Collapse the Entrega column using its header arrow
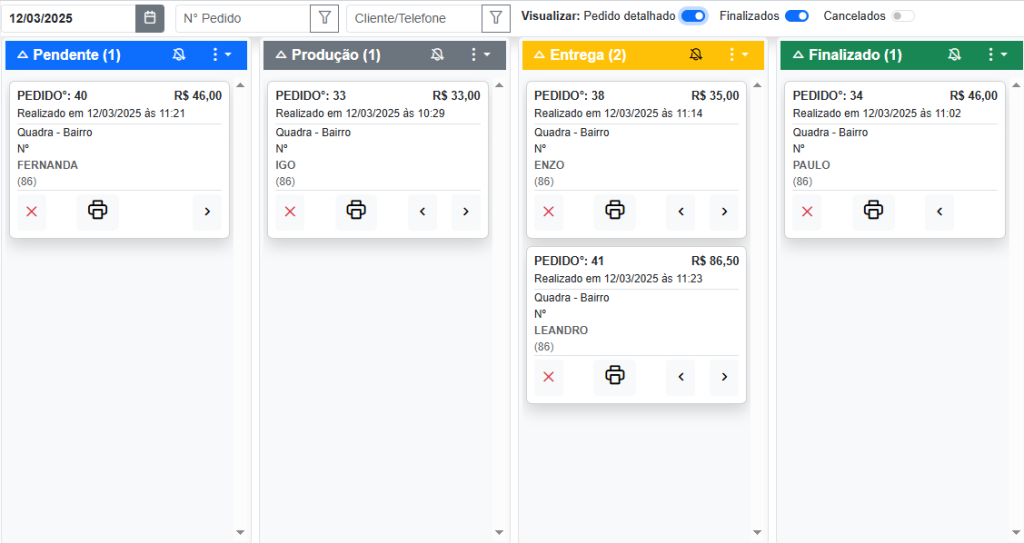The image size is (1024, 543). point(538,55)
